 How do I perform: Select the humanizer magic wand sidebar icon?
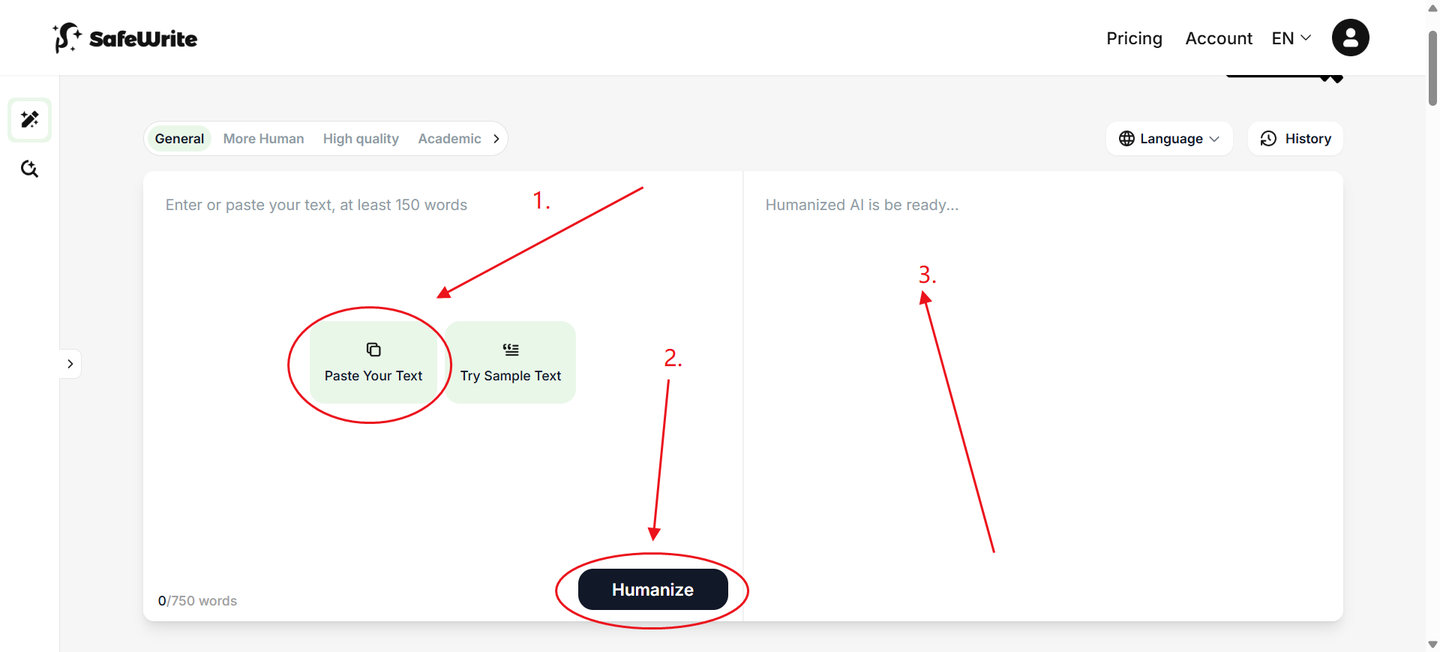[x=30, y=120]
